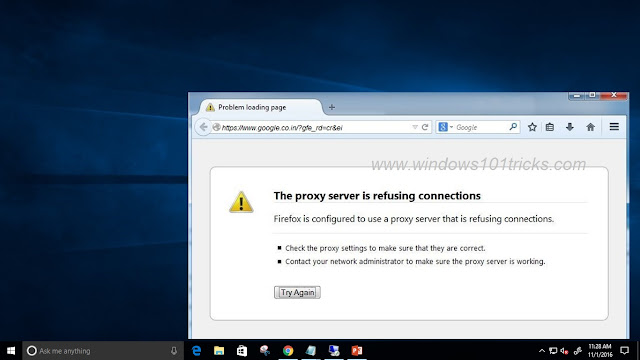Click the magnifier icon in search box
This screenshot has height=360, width=640.
[513, 127]
